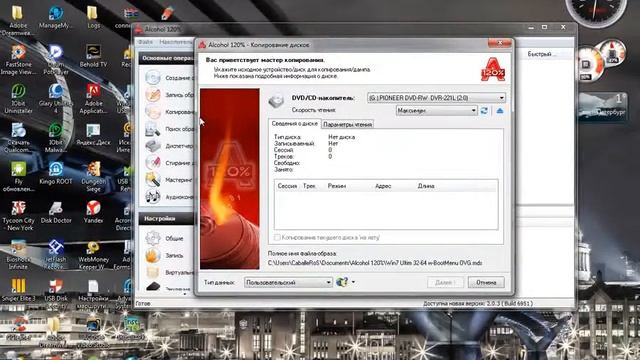The height and width of the screenshot is (360, 640).
Task: Open the arrow beside the data type globe icon
Action: pos(353,282)
